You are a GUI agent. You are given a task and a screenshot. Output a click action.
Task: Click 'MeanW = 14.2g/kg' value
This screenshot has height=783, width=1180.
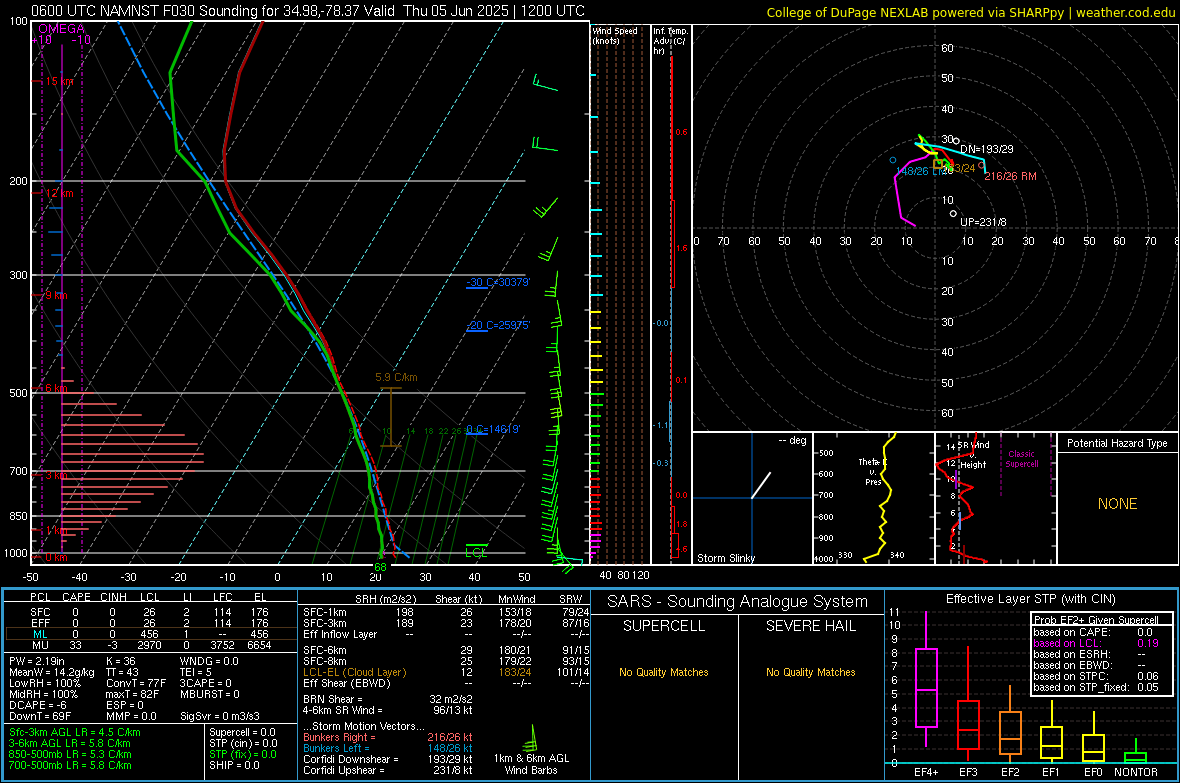point(52,672)
